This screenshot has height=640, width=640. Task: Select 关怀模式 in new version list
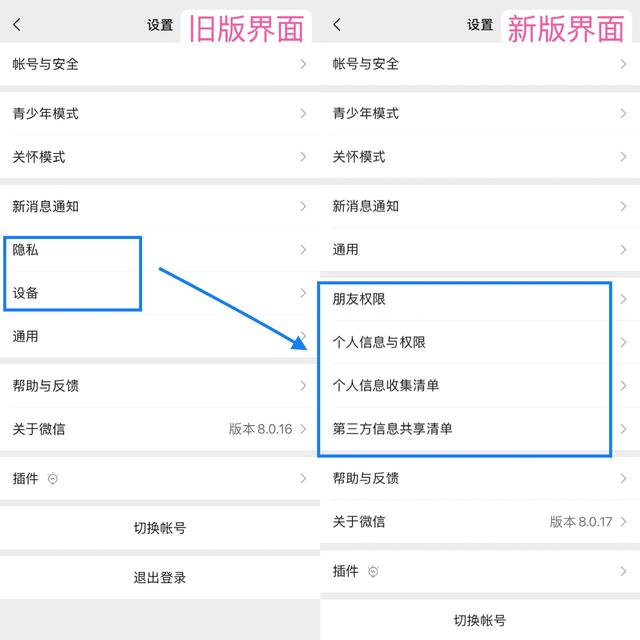pyautogui.click(x=480, y=157)
